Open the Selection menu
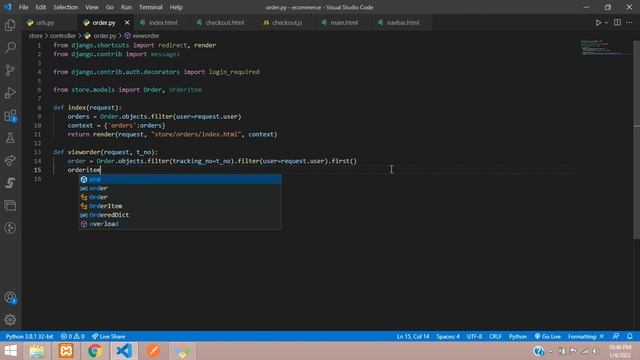 (x=65, y=7)
